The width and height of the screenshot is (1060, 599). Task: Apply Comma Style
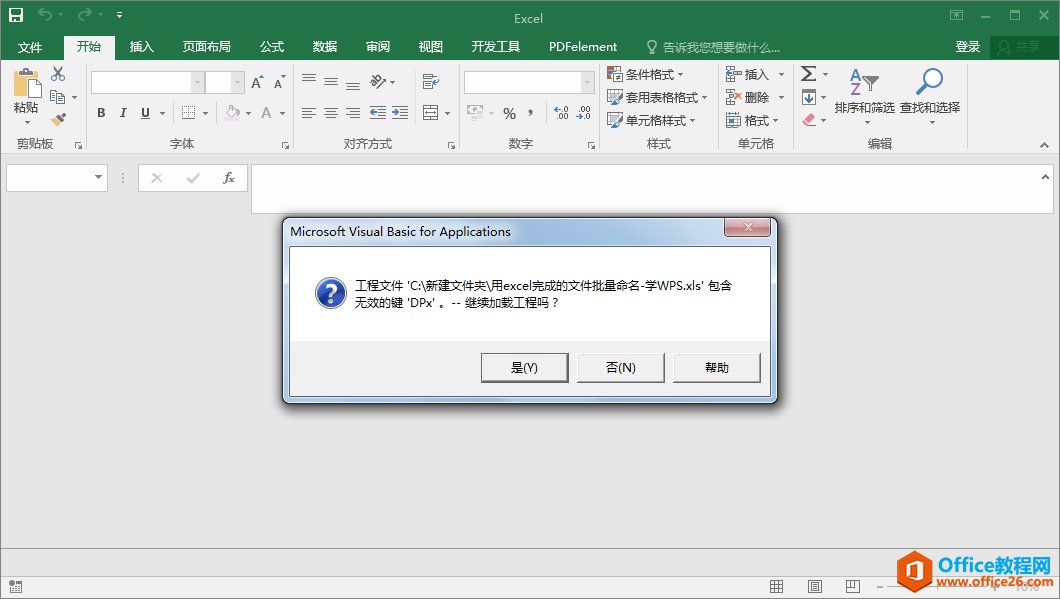pos(531,113)
